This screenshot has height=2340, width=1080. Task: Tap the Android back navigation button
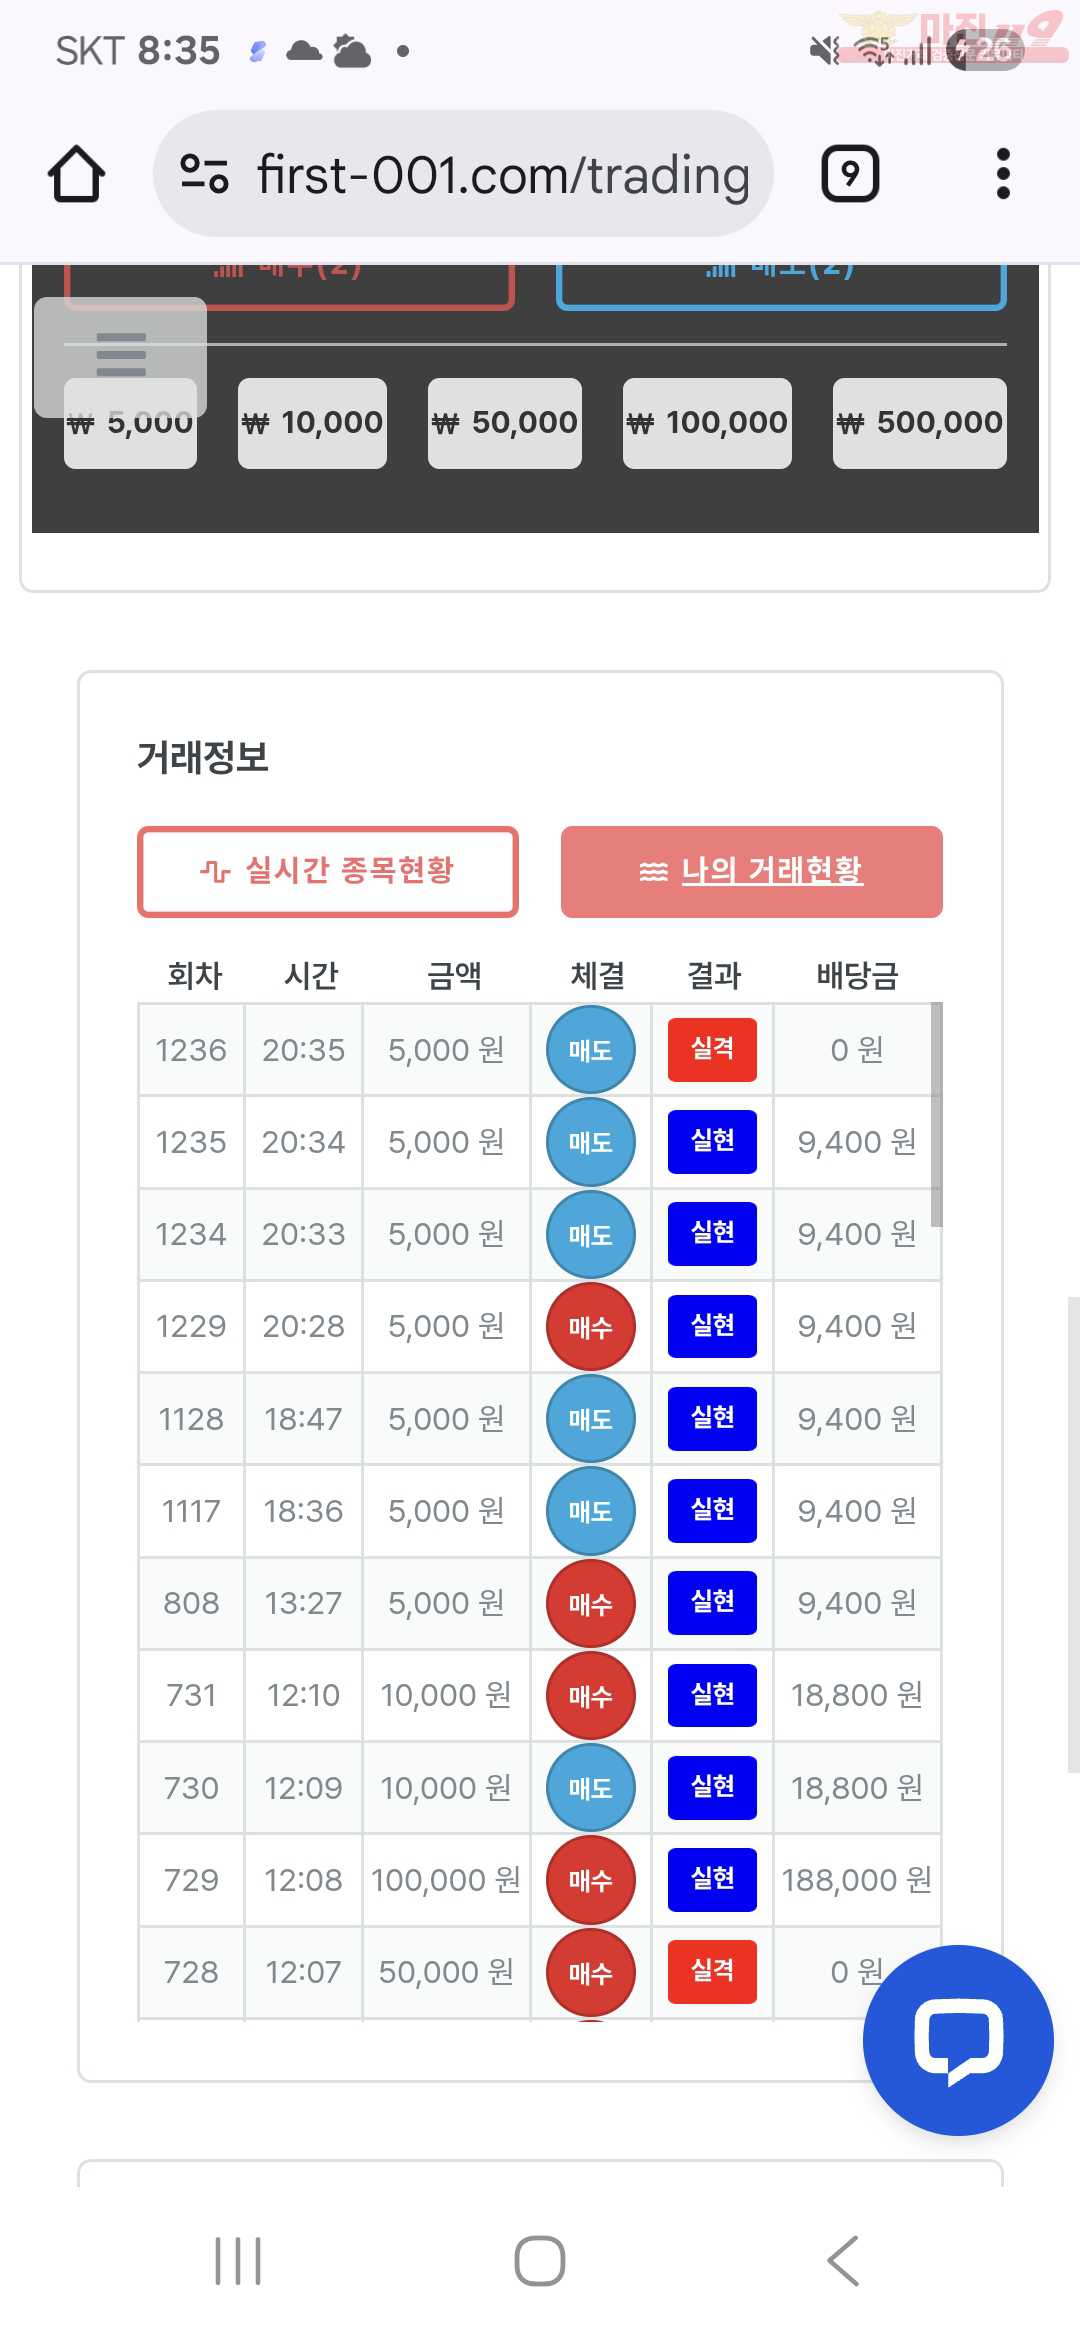[x=843, y=2260]
